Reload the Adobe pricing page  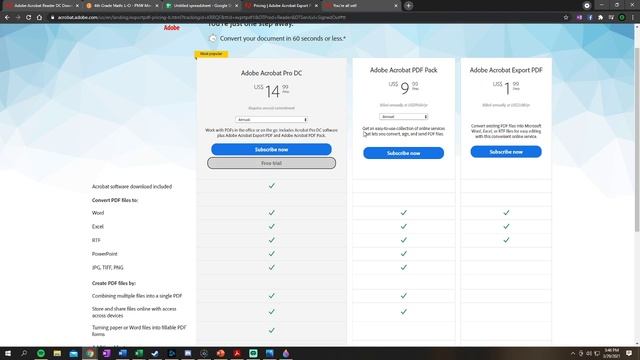click(28, 18)
